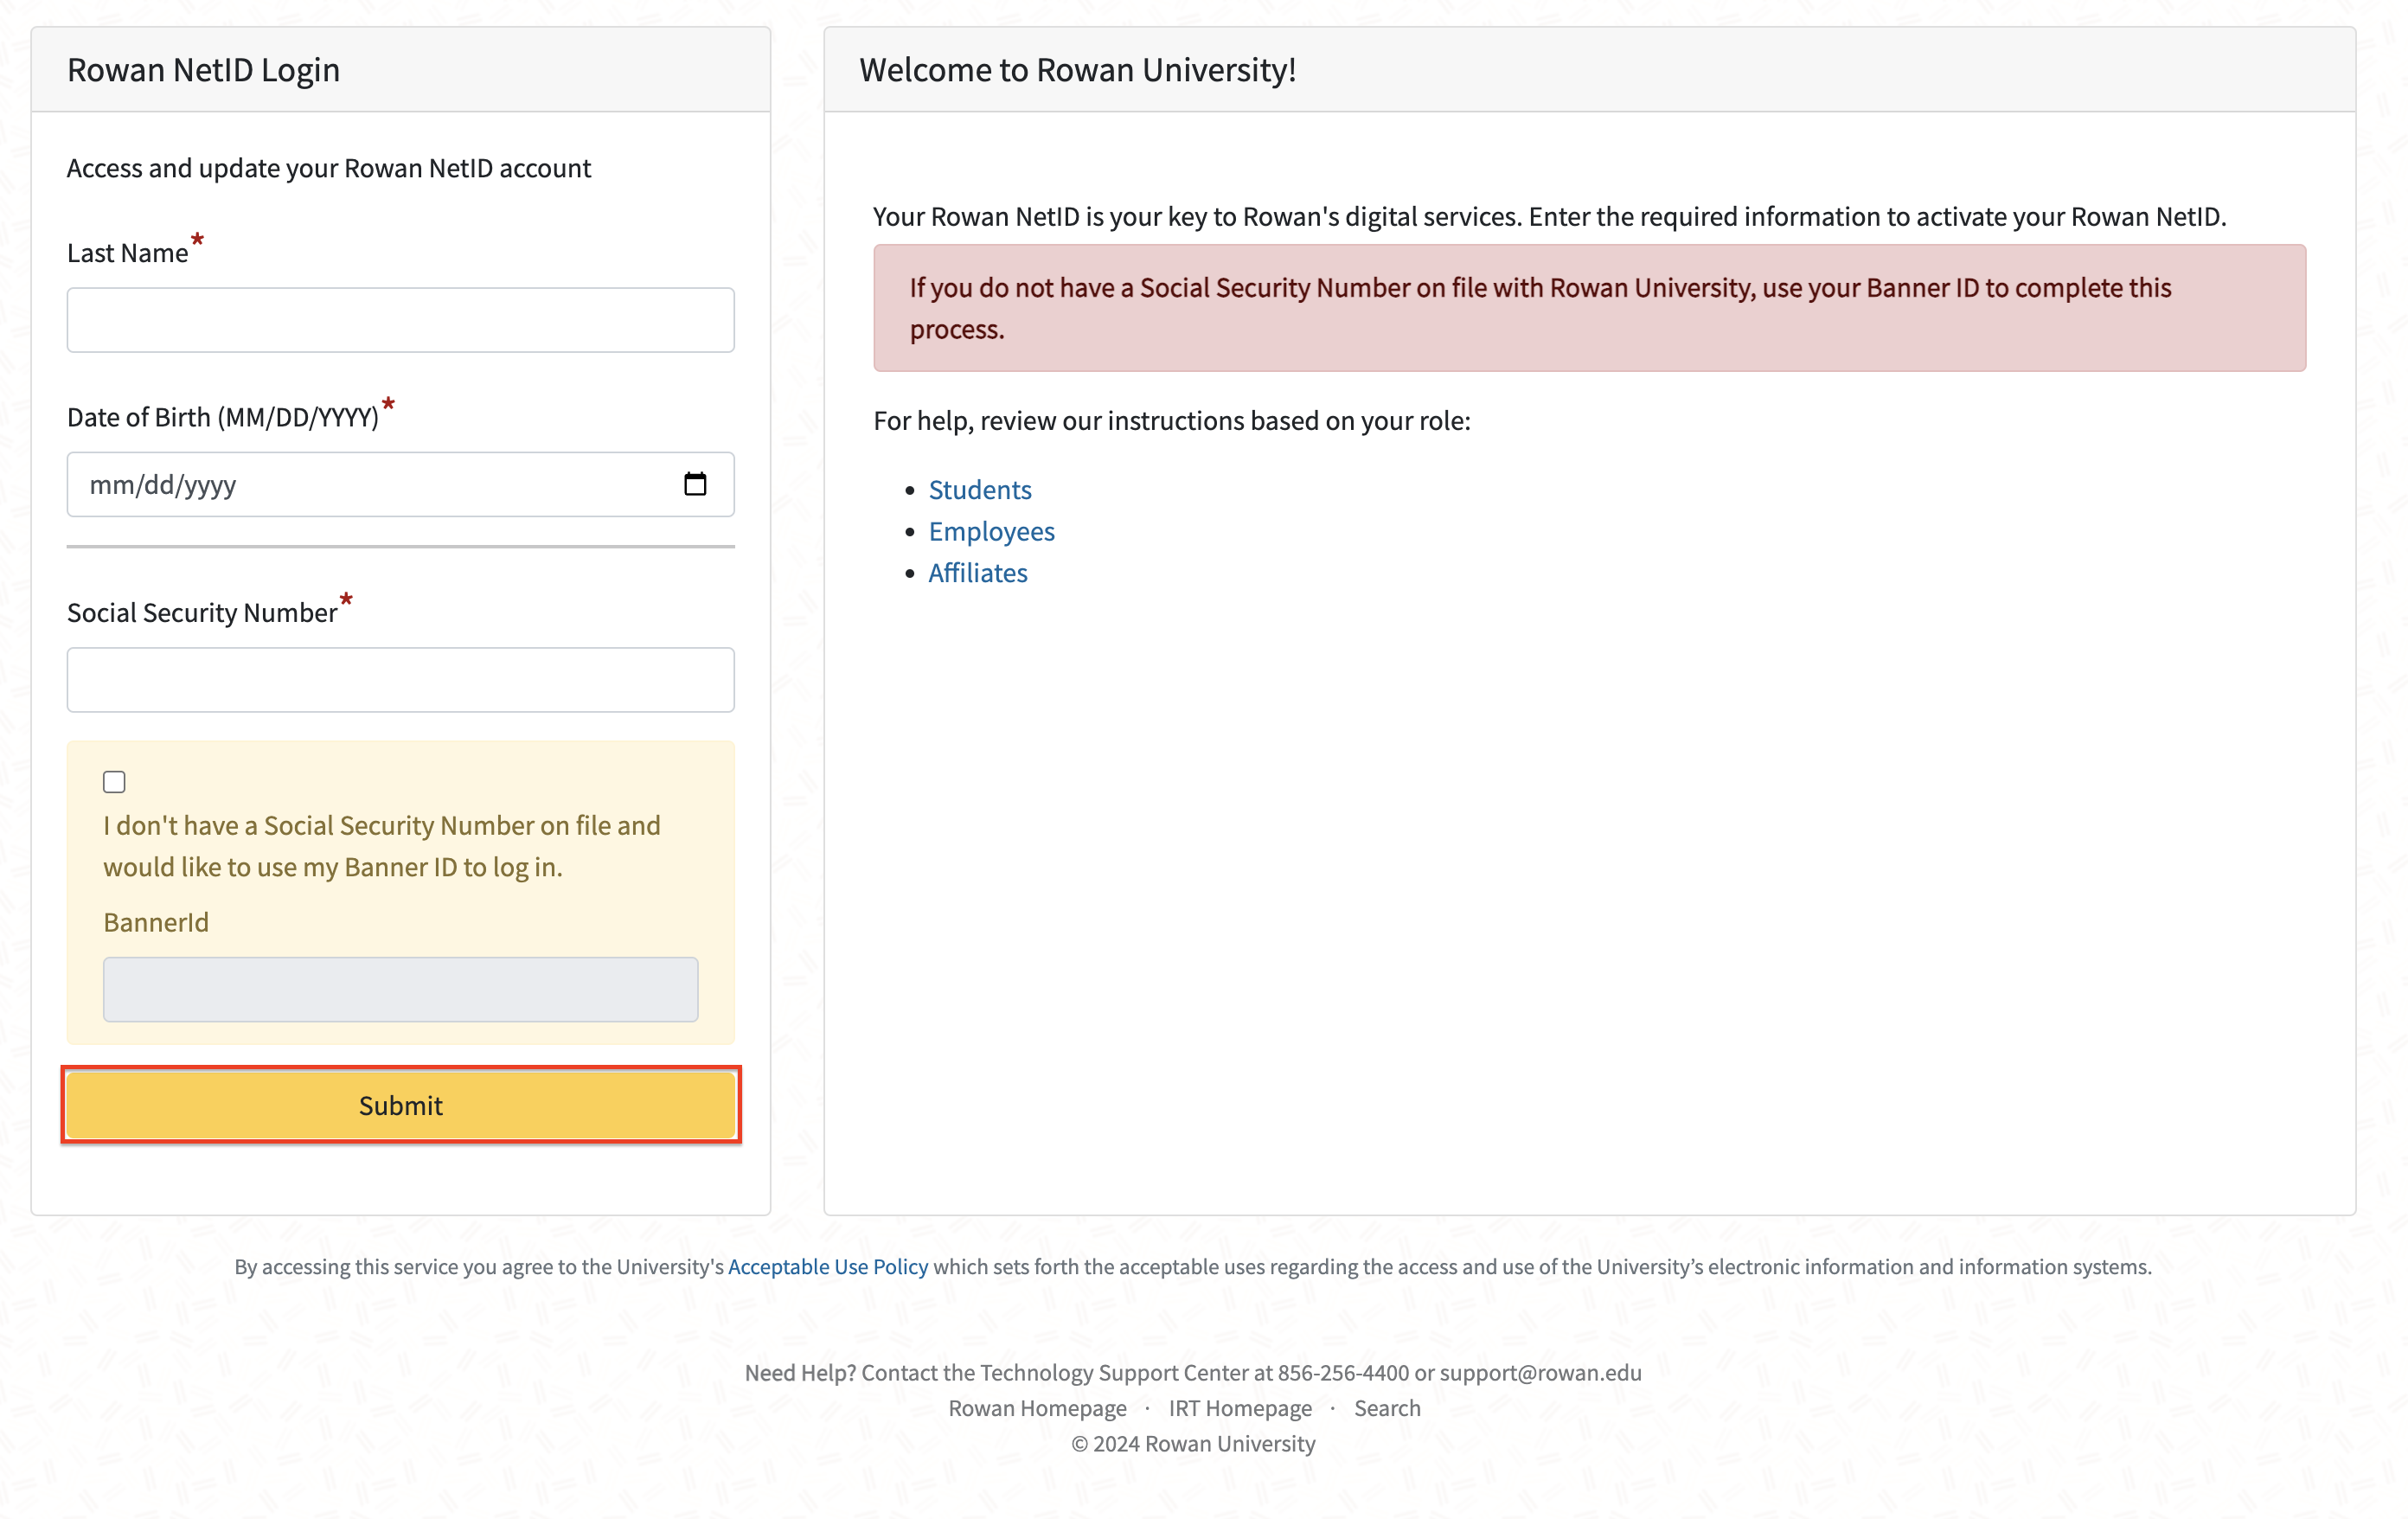The width and height of the screenshot is (2408, 1519).
Task: Click the Social Security Number label
Action: pos(202,612)
